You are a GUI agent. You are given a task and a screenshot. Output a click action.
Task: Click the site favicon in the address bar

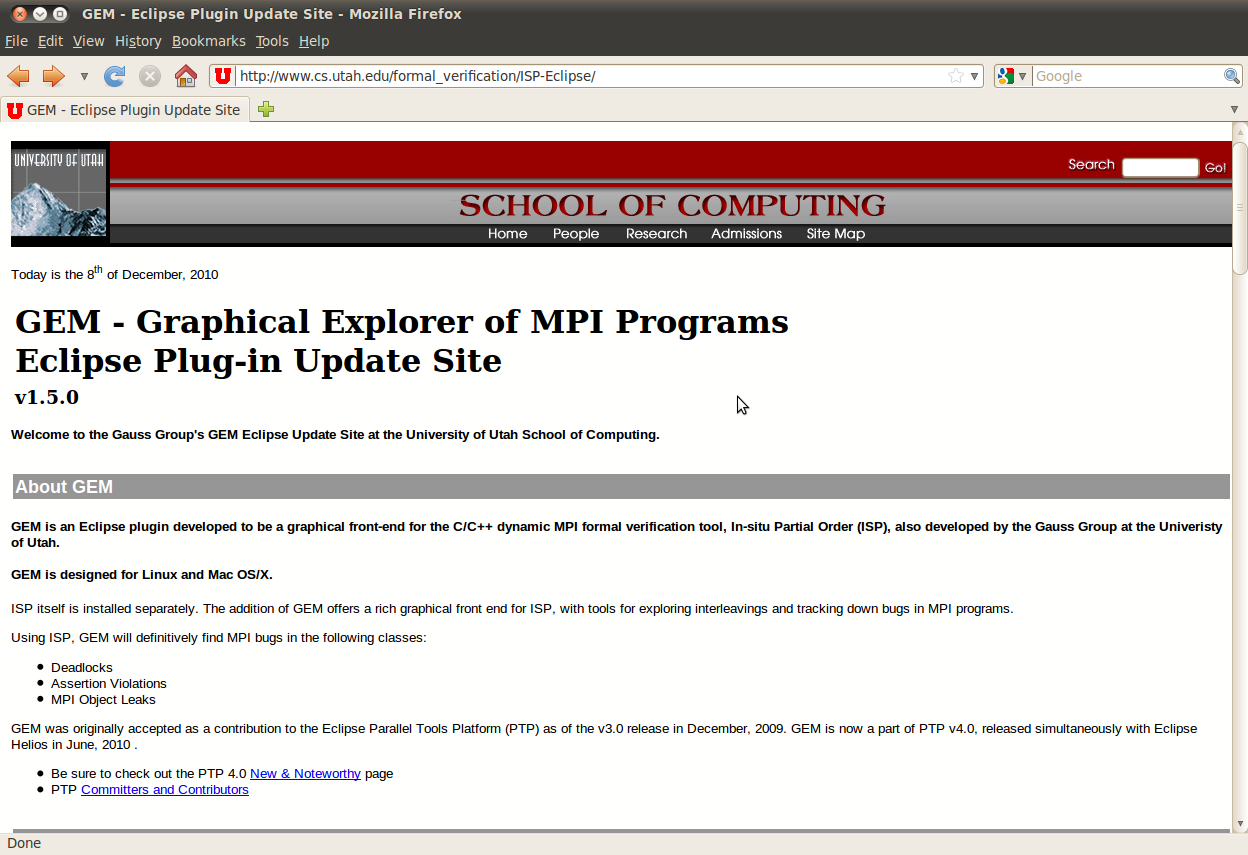point(223,76)
